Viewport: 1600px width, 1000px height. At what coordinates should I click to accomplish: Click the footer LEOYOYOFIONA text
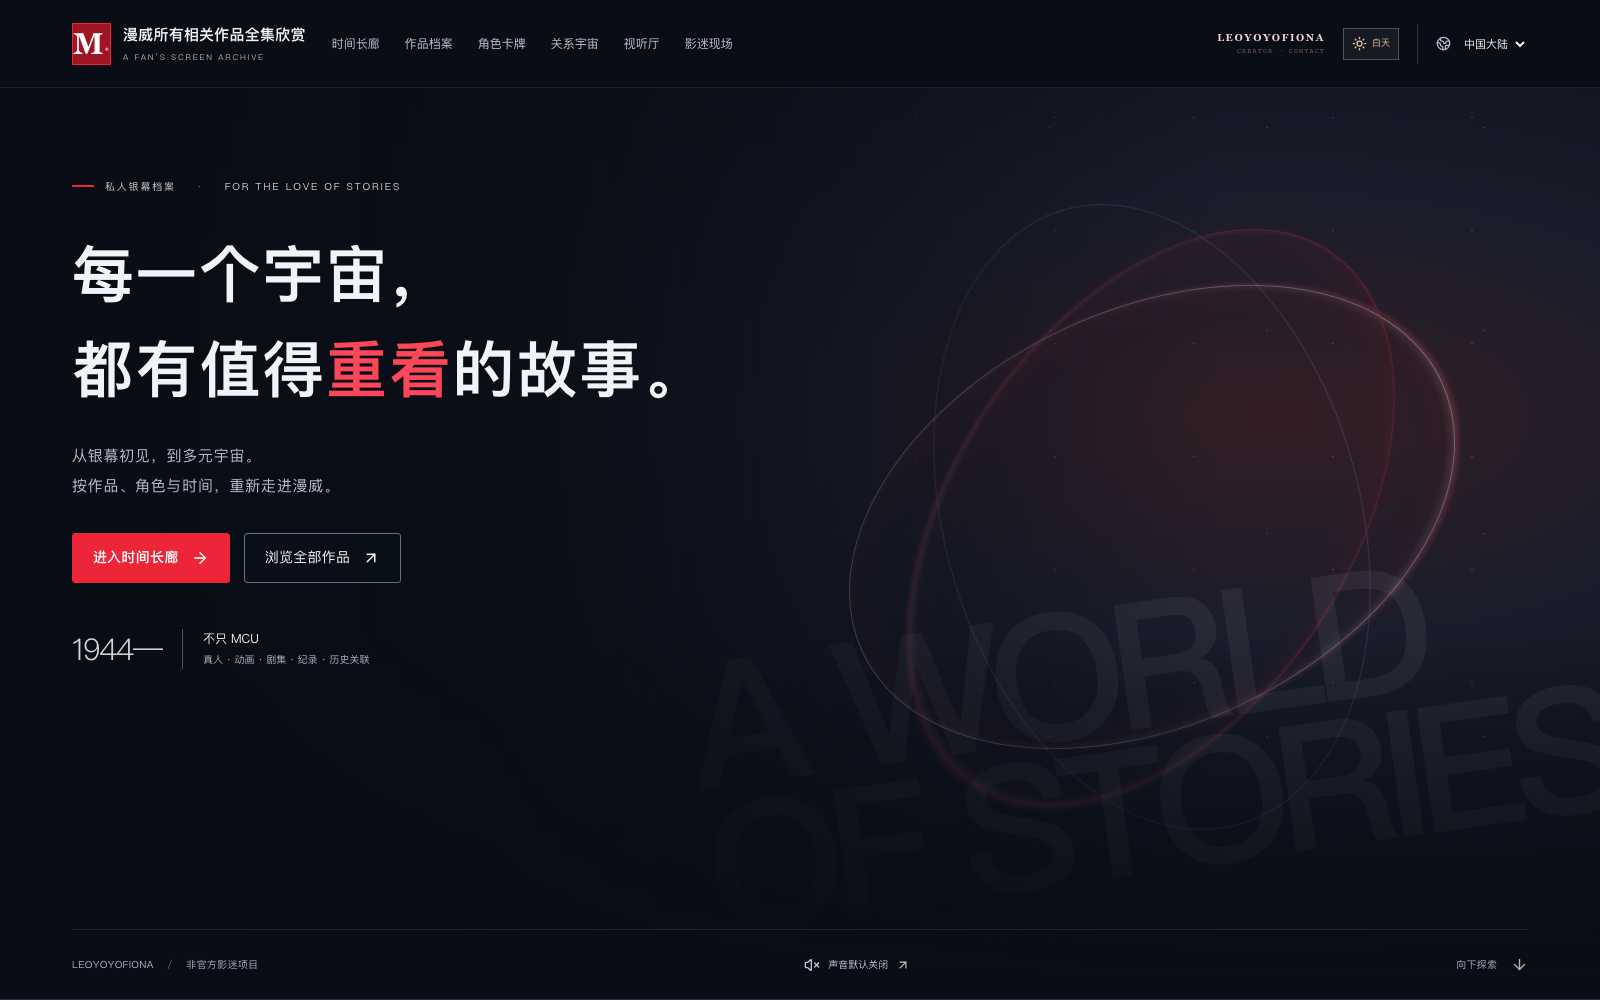(113, 965)
